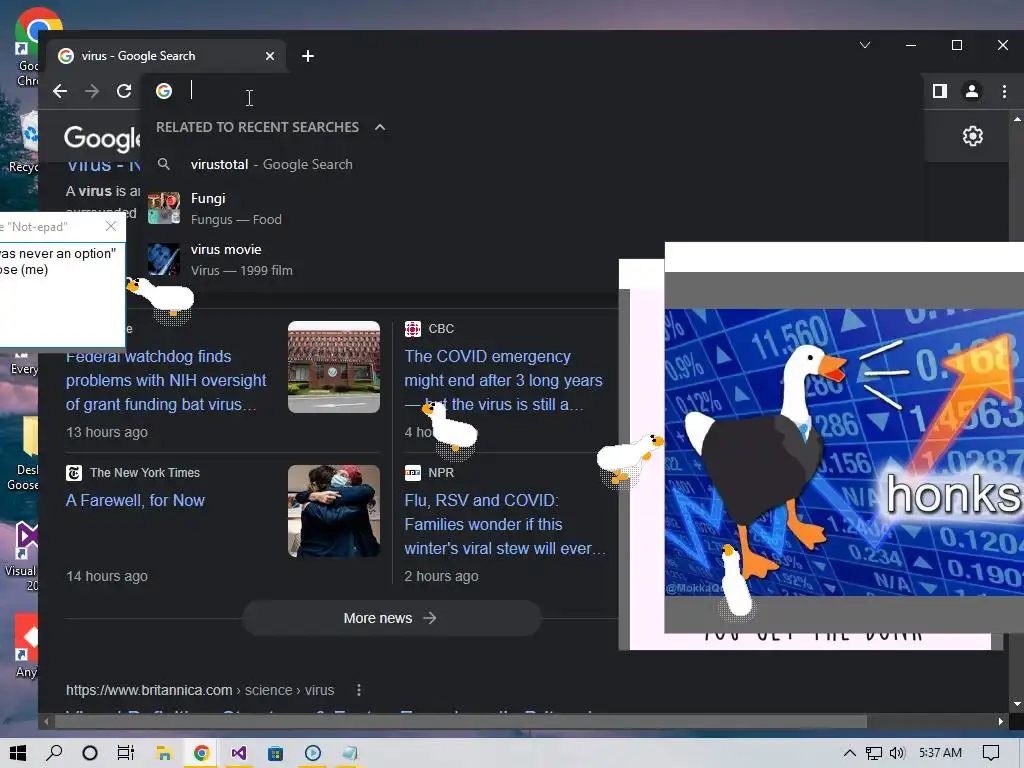The height and width of the screenshot is (768, 1024).
Task: Open File Explorer from the taskbar
Action: (x=164, y=753)
